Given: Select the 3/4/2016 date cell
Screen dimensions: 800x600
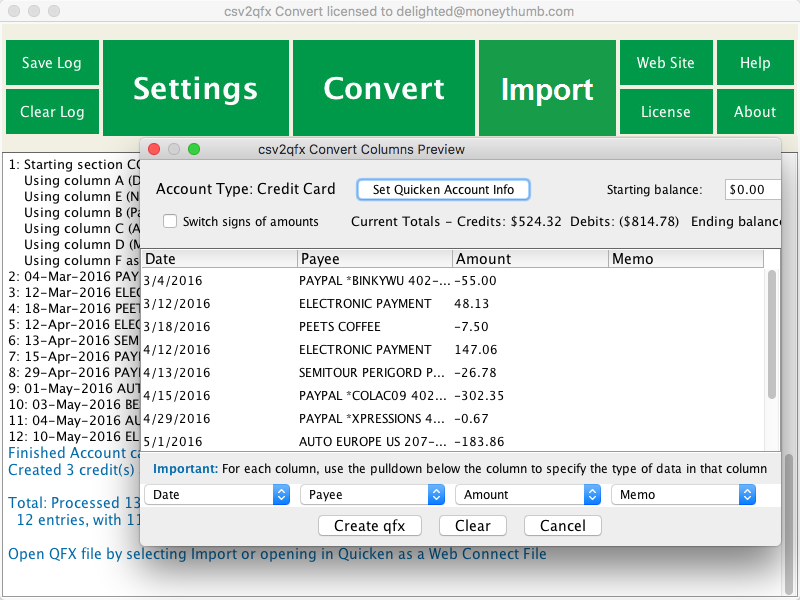Looking at the screenshot, I should point(220,281).
